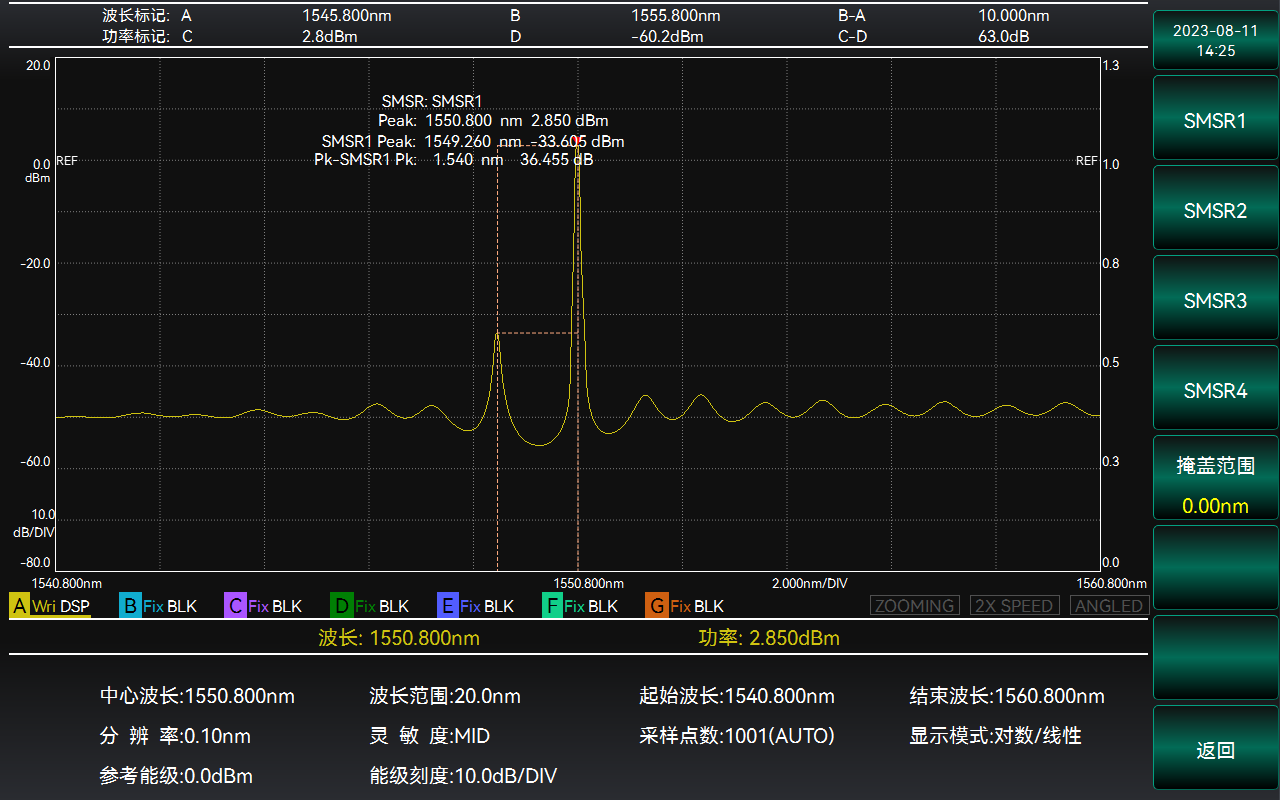This screenshot has width=1280, height=800.
Task: Open the 中心波长 1550.800nm setting
Action: pyautogui.click(x=197, y=696)
